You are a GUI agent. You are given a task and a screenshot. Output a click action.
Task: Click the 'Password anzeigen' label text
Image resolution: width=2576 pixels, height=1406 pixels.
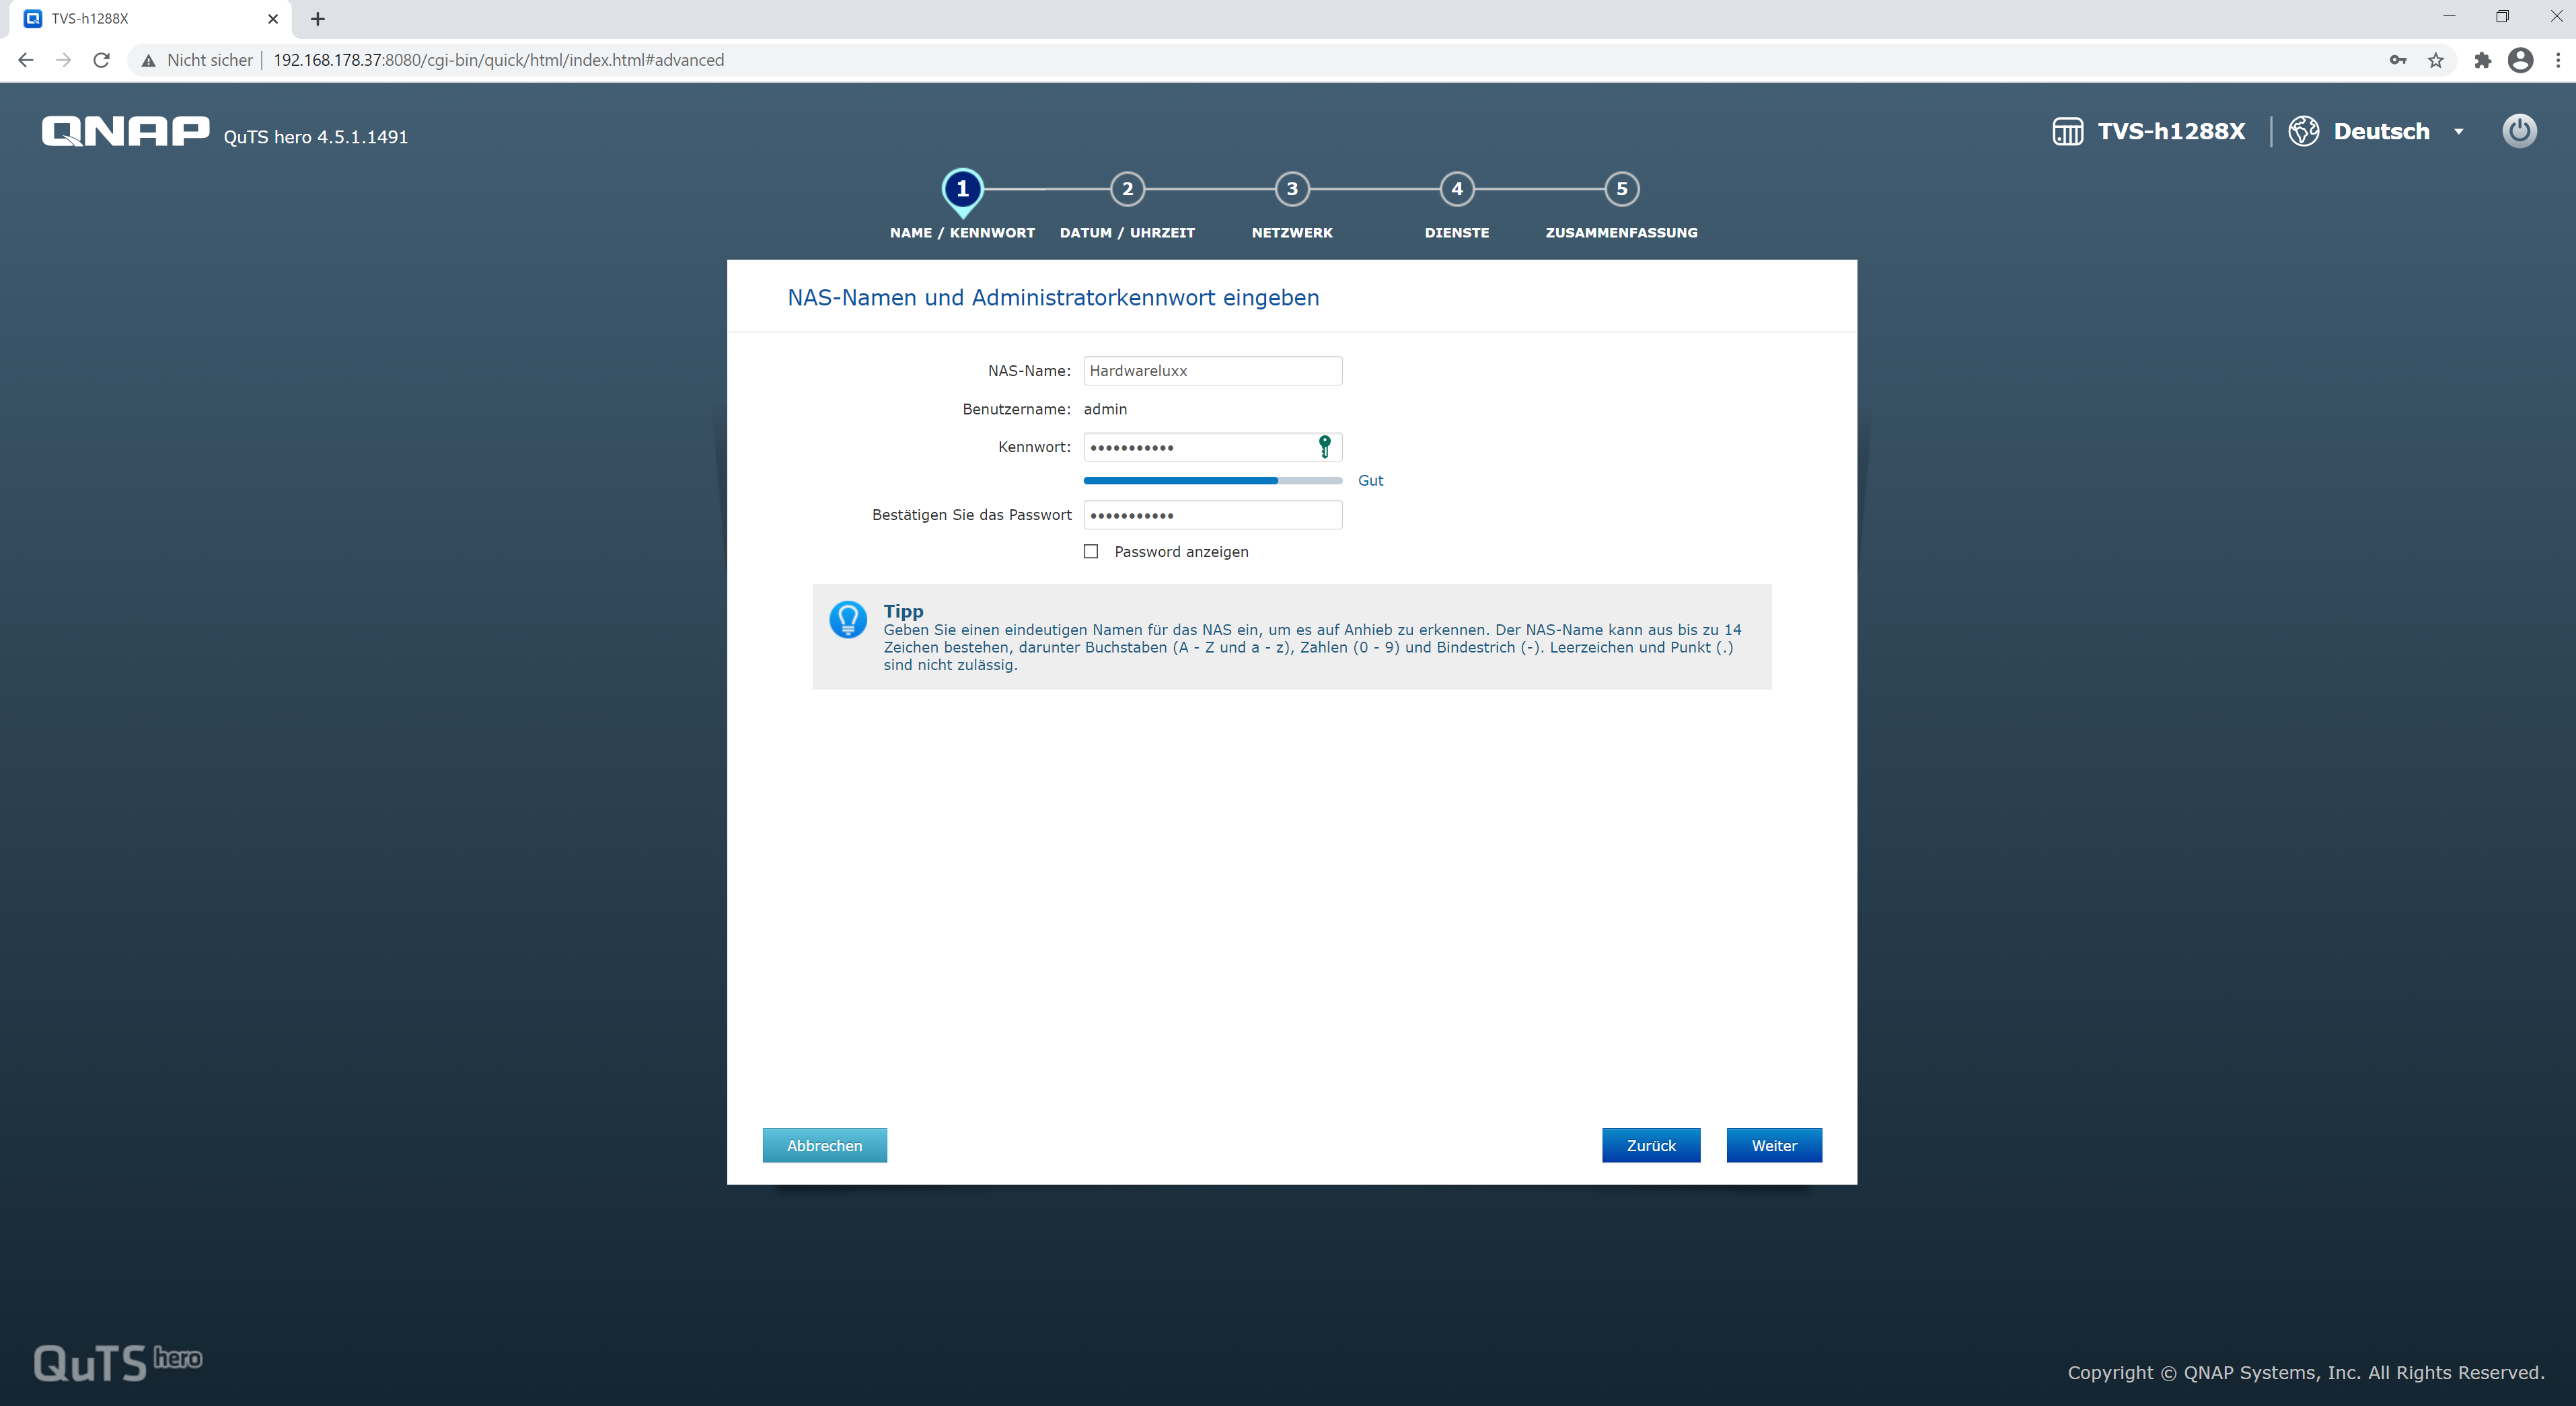pyautogui.click(x=1181, y=551)
